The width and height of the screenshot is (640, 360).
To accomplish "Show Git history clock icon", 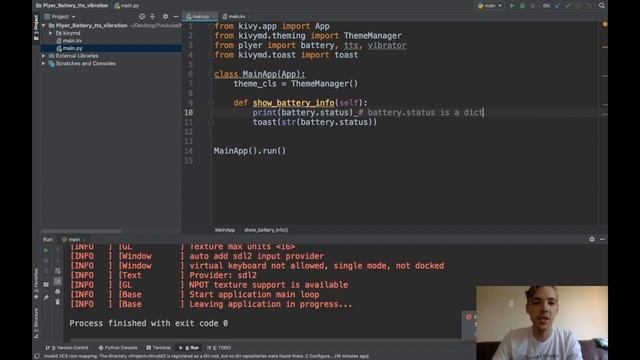I will [x=578, y=6].
